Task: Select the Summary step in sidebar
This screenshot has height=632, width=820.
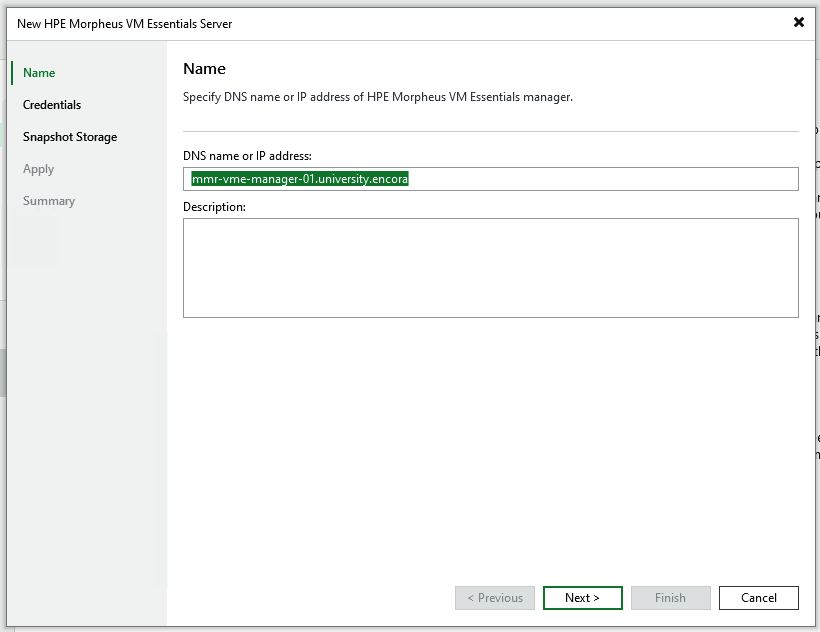Action: [x=49, y=201]
